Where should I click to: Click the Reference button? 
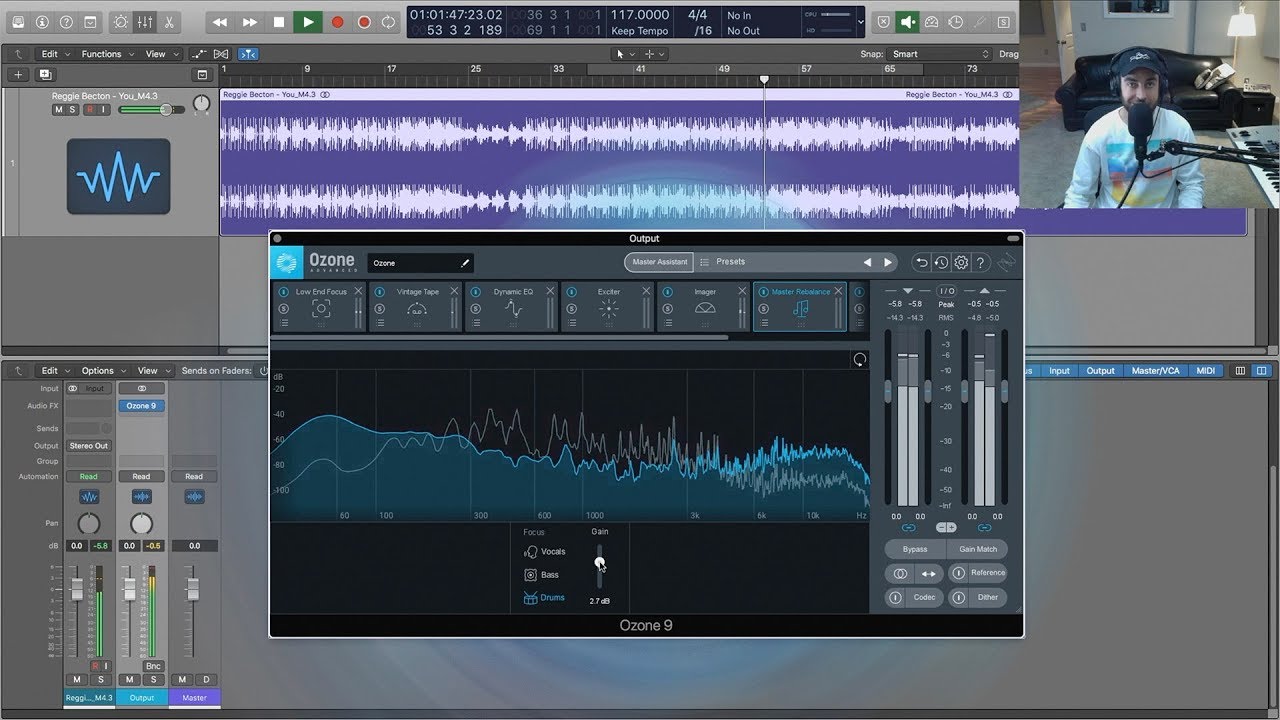pos(978,573)
